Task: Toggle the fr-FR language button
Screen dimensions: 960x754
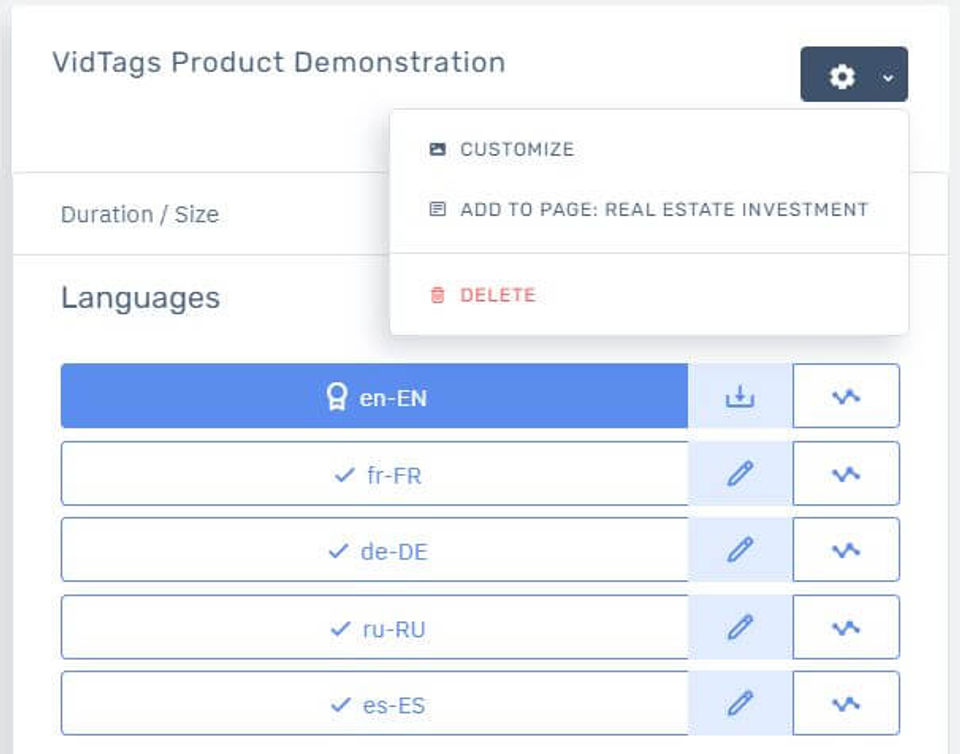Action: 375,474
